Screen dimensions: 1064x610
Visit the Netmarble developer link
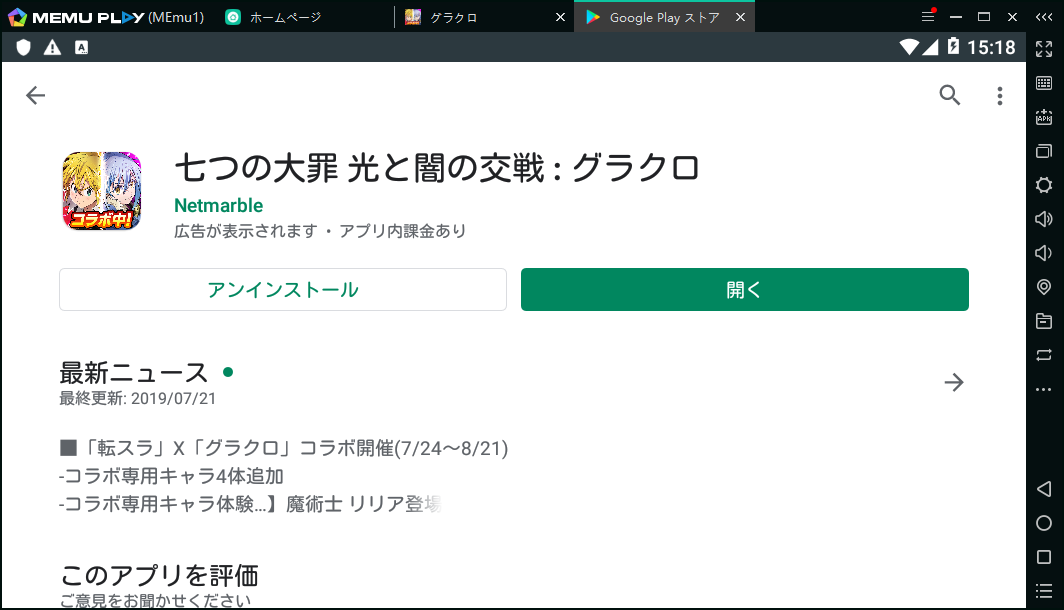[x=218, y=205]
